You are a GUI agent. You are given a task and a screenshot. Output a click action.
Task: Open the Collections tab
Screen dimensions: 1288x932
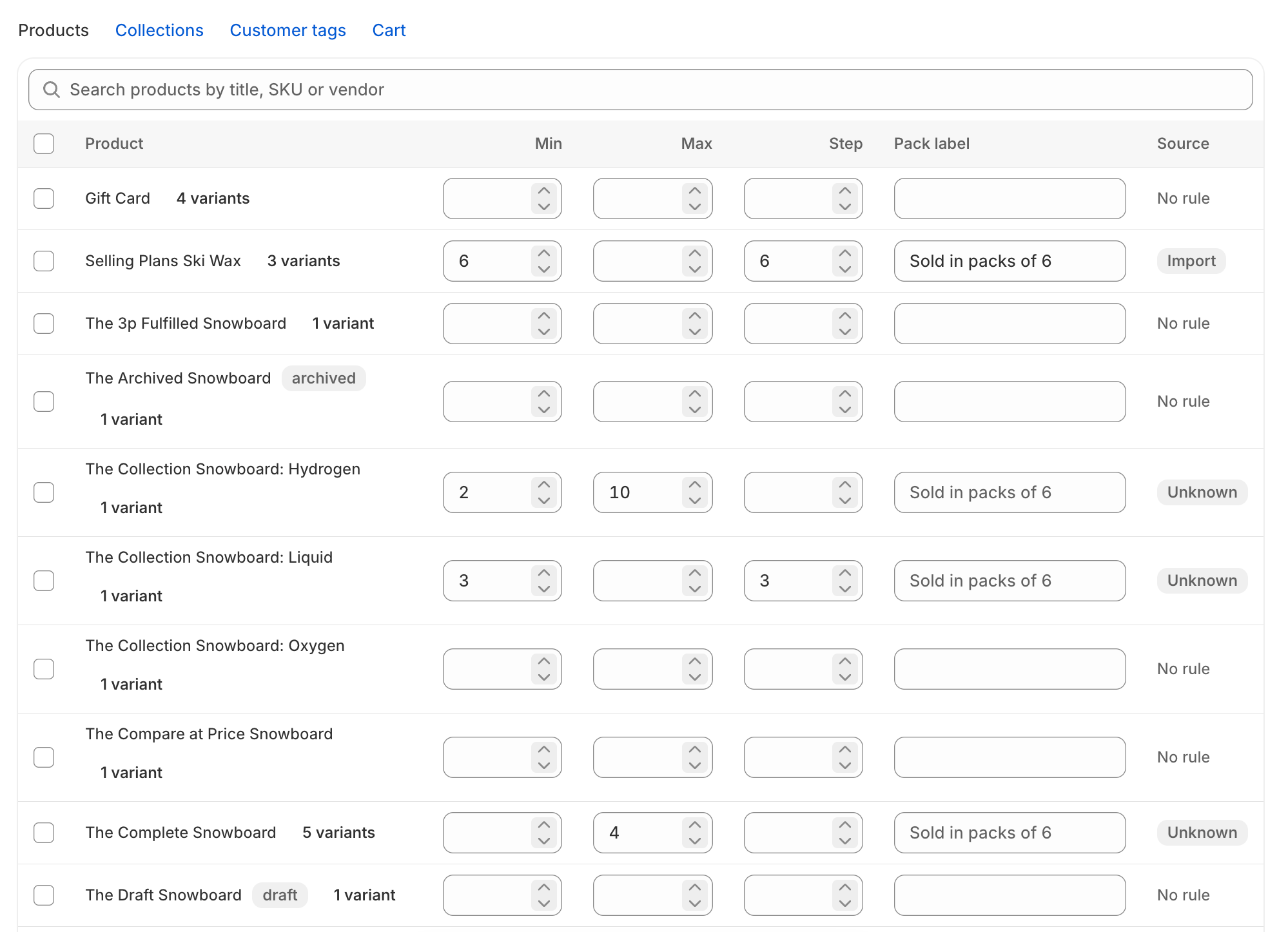159,30
